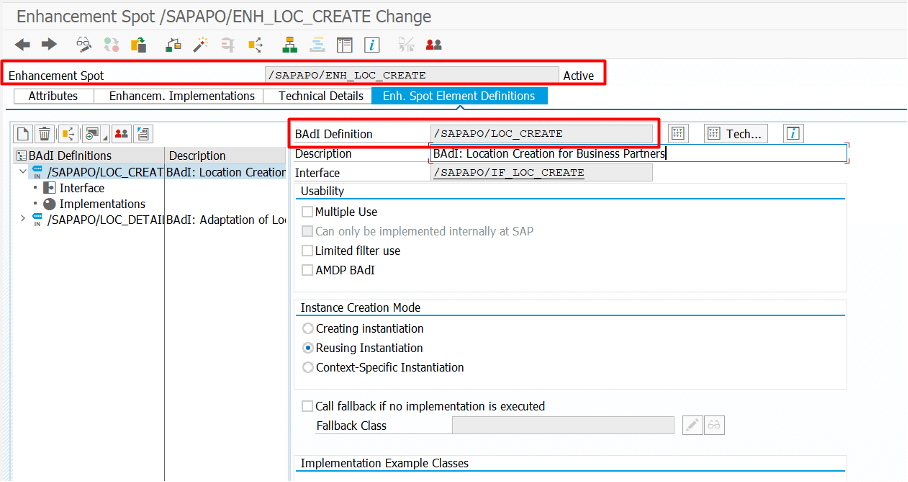Expand the /SAPAPO/LOC_DETAIL tree node
The image size is (908, 482).
[23, 219]
